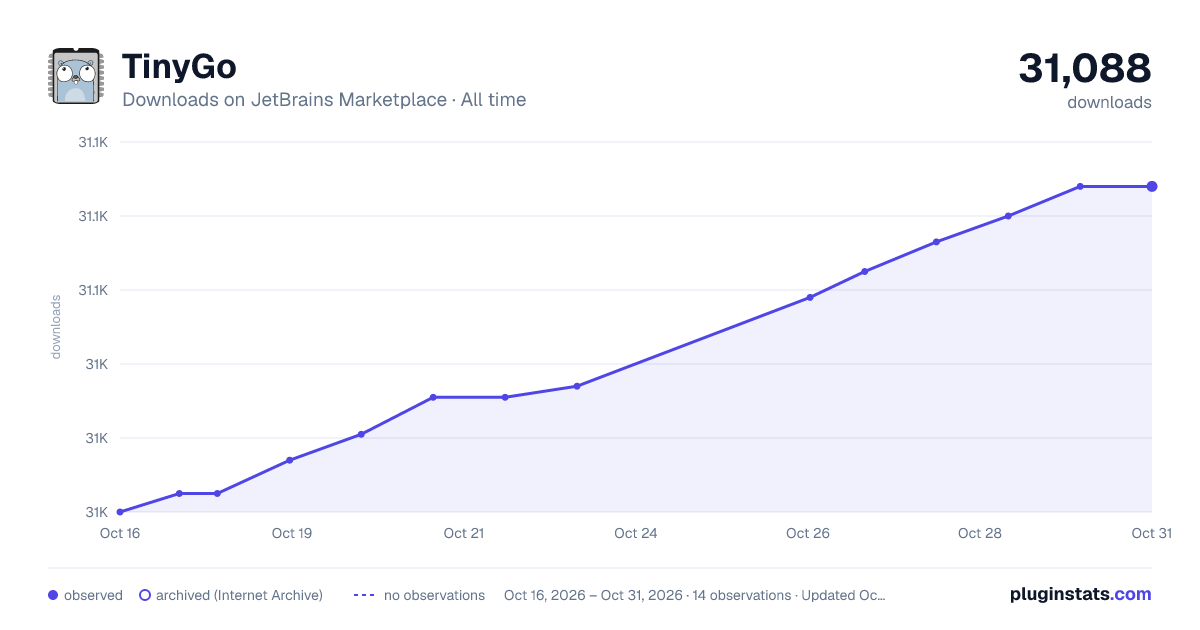Click the '31,088' total downloads figure
Viewport: 1200px width, 630px height.
pyautogui.click(x=1085, y=68)
